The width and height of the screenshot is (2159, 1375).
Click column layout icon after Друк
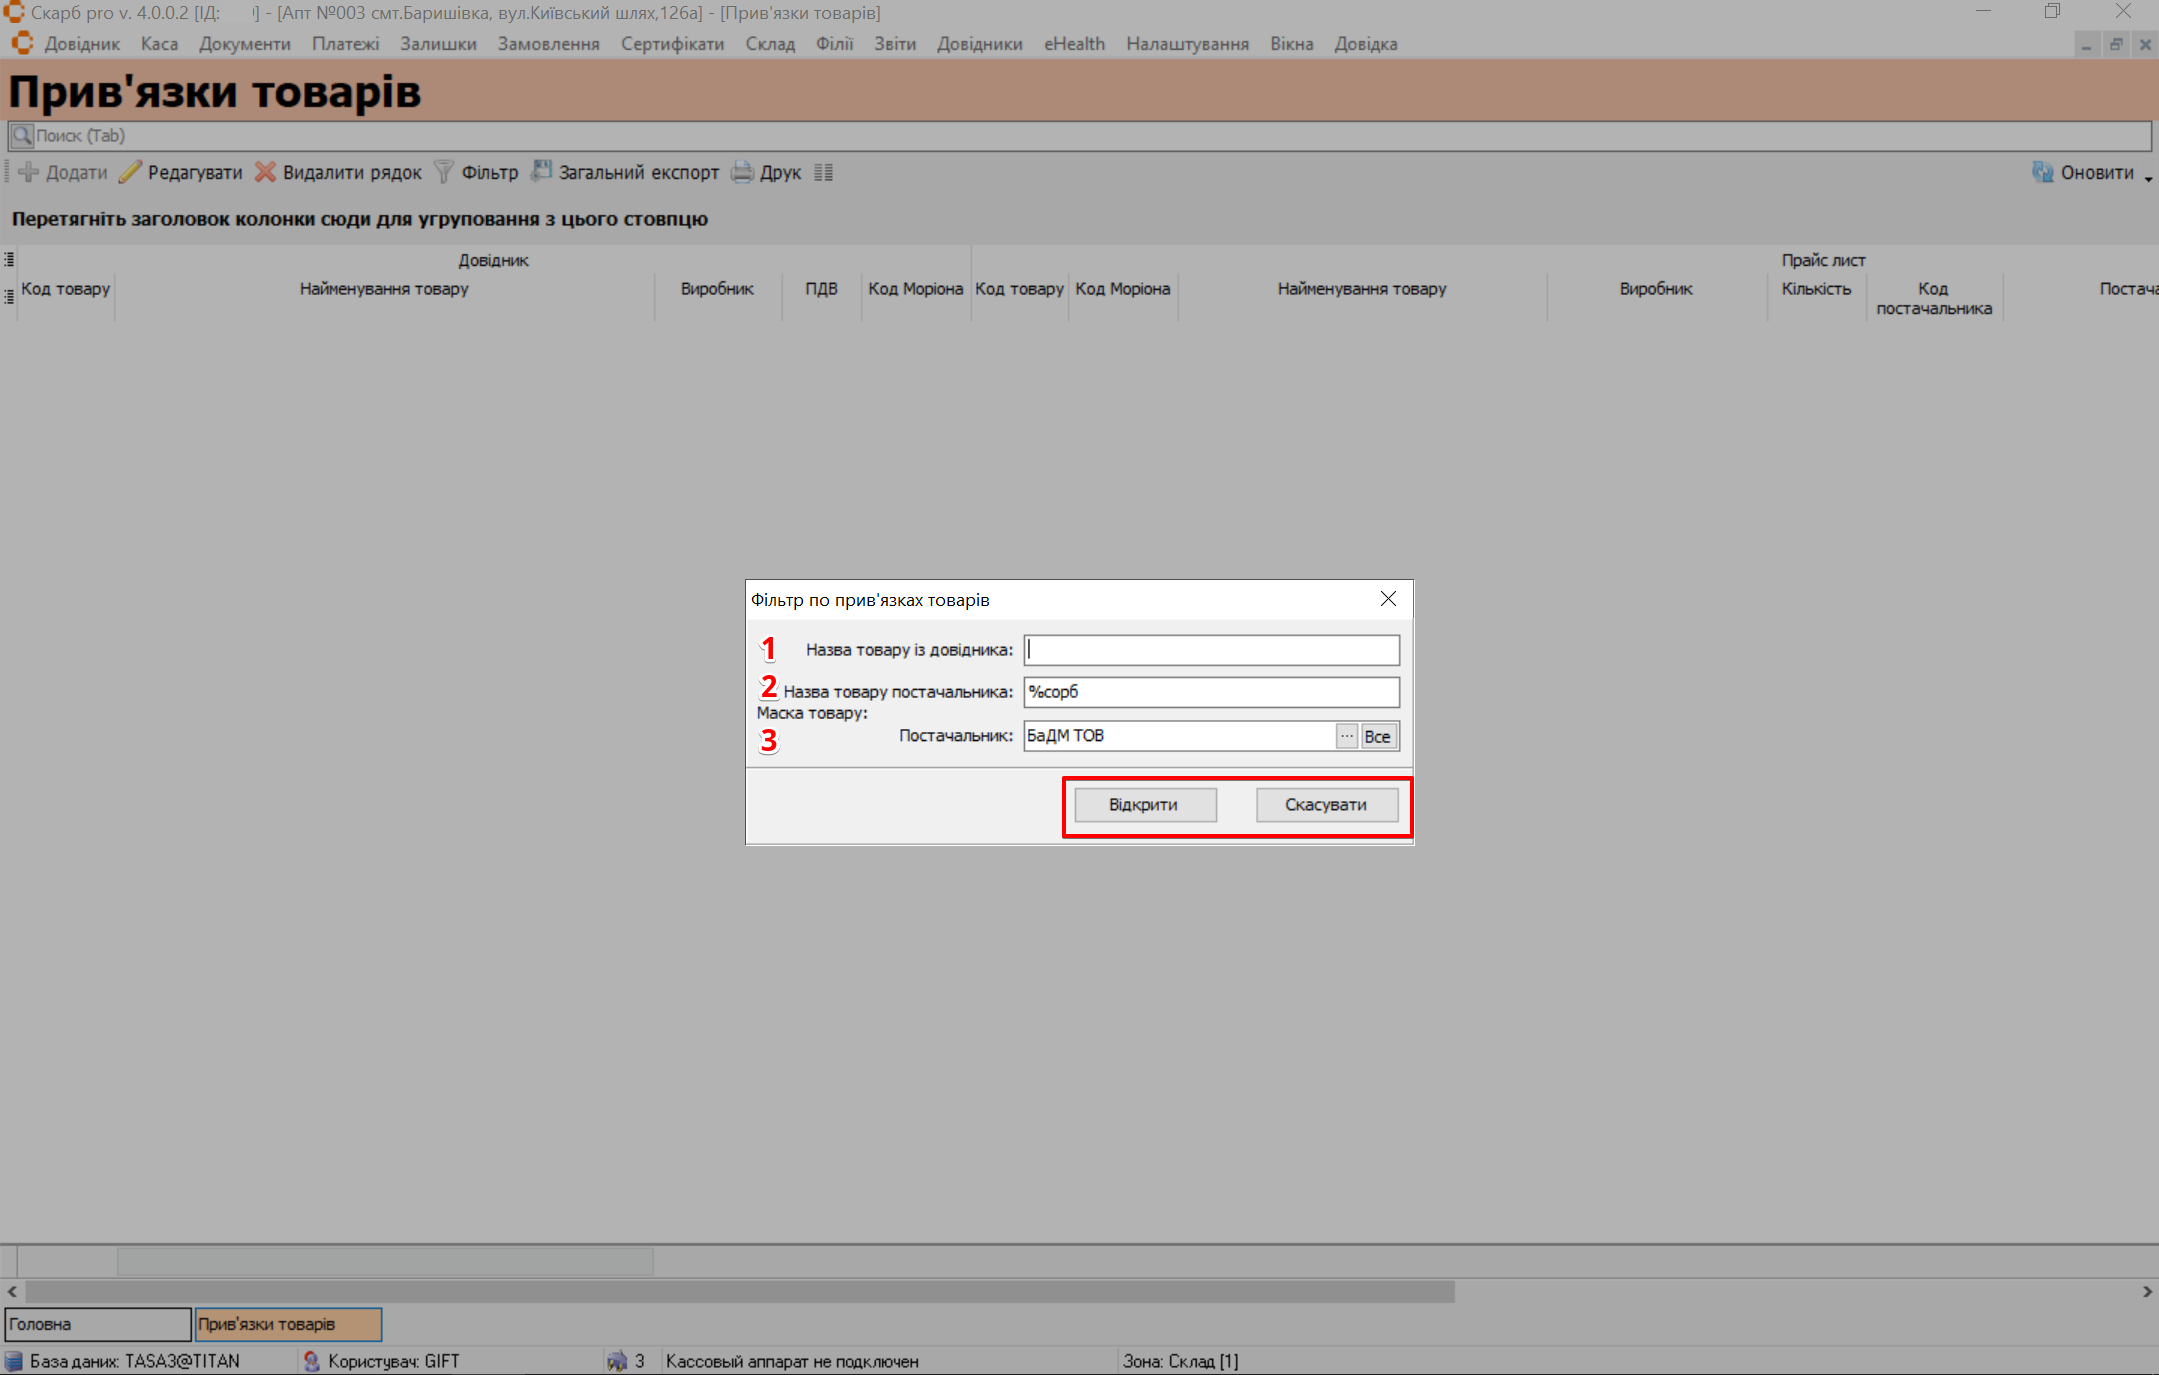[x=823, y=172]
